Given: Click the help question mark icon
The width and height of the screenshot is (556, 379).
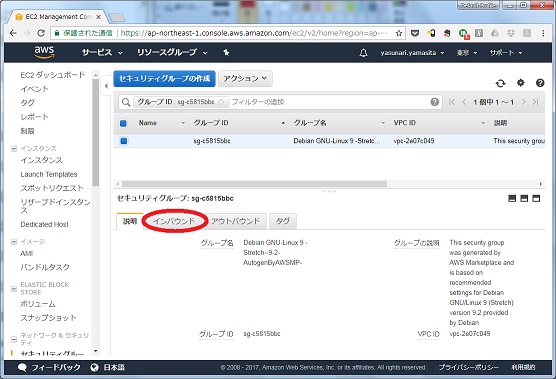Looking at the screenshot, I should [x=540, y=83].
